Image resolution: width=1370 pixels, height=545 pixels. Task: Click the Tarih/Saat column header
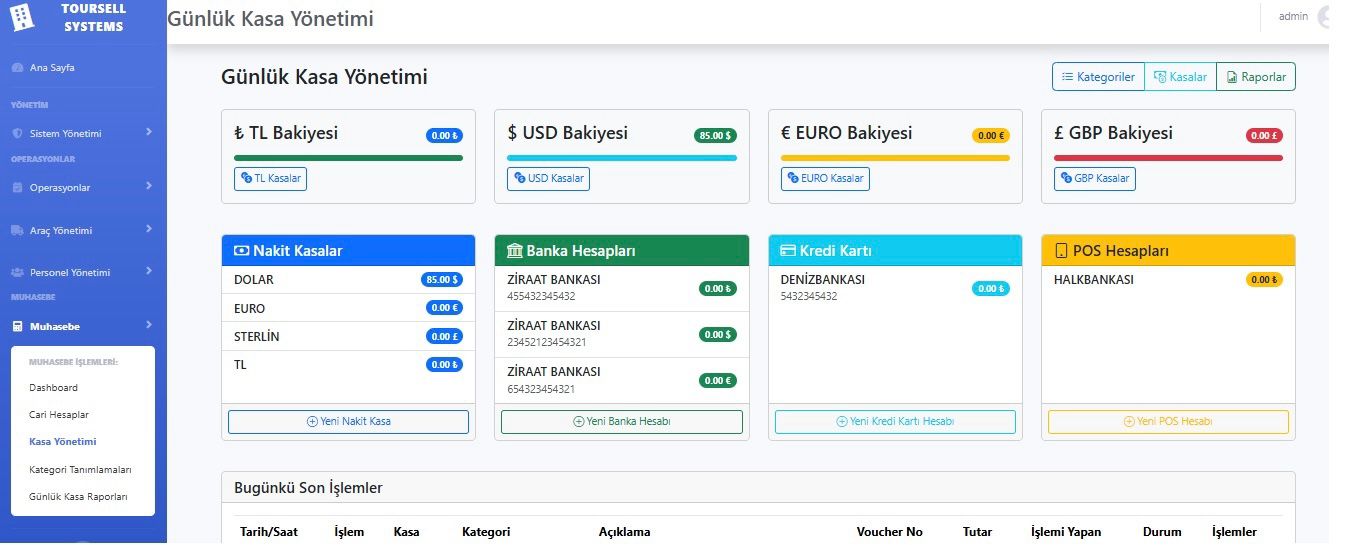pyautogui.click(x=269, y=532)
